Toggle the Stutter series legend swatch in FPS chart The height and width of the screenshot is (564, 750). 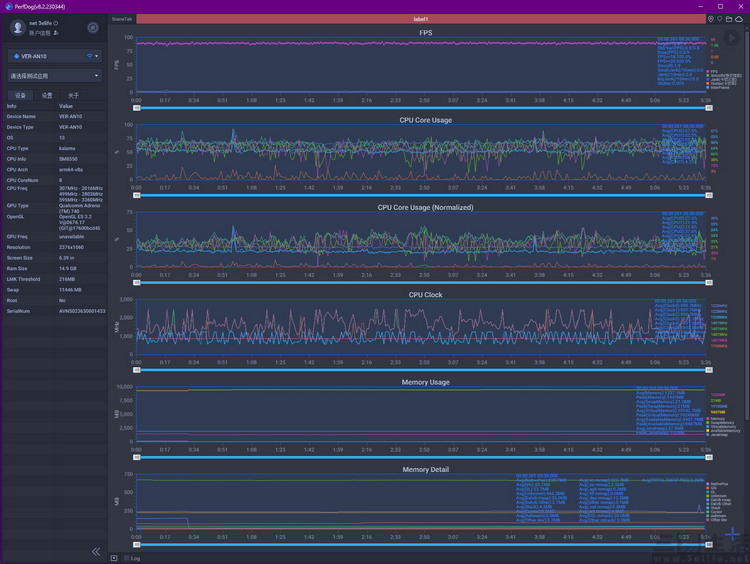[x=708, y=83]
